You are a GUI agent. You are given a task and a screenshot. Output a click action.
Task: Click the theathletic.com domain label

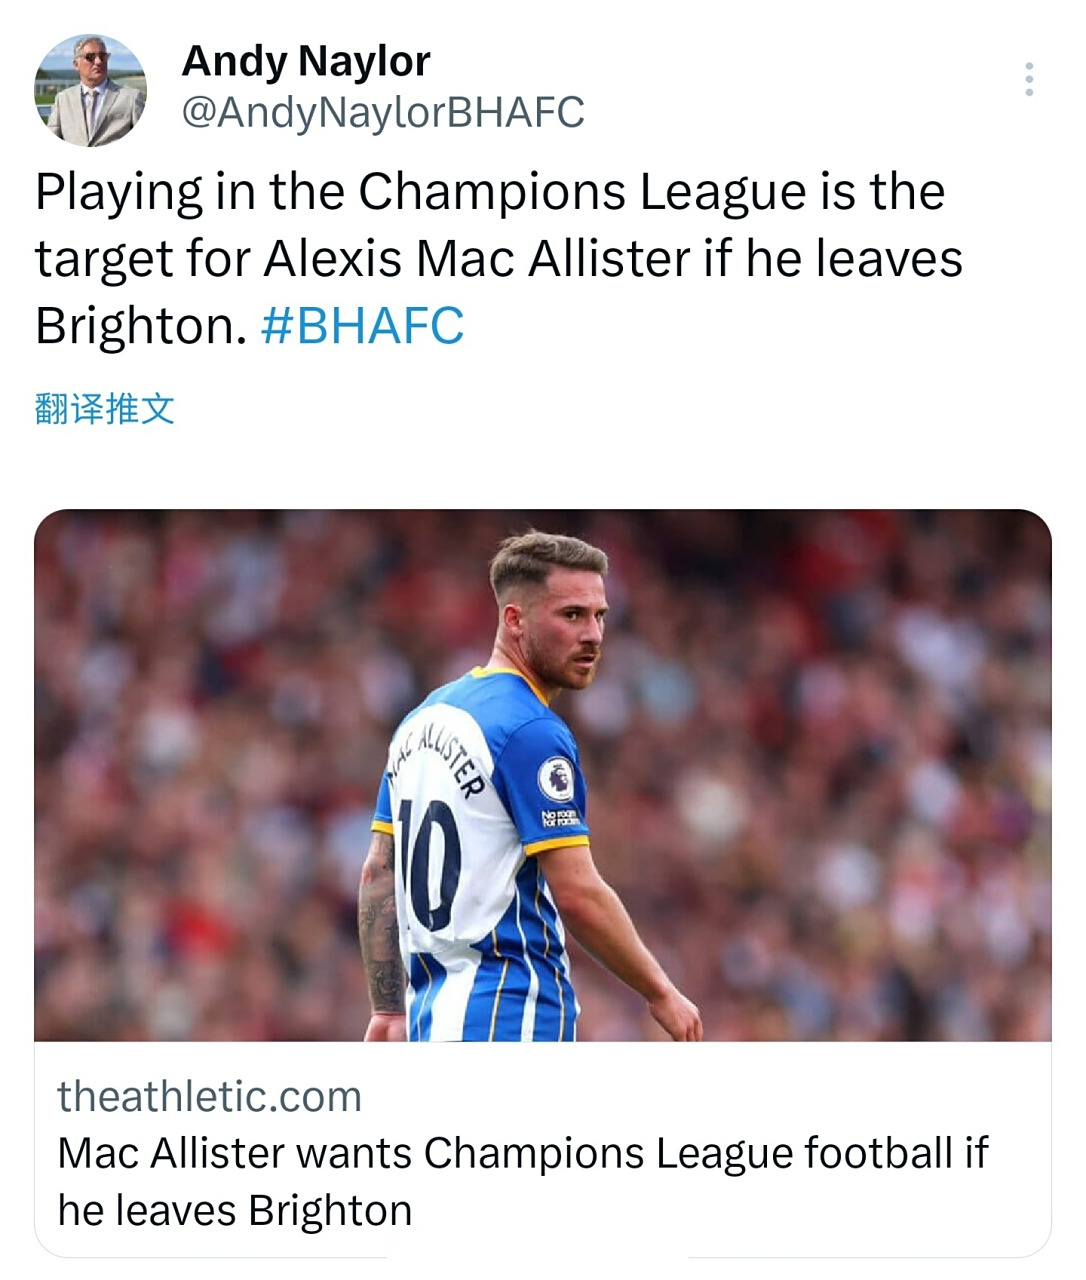point(209,1096)
